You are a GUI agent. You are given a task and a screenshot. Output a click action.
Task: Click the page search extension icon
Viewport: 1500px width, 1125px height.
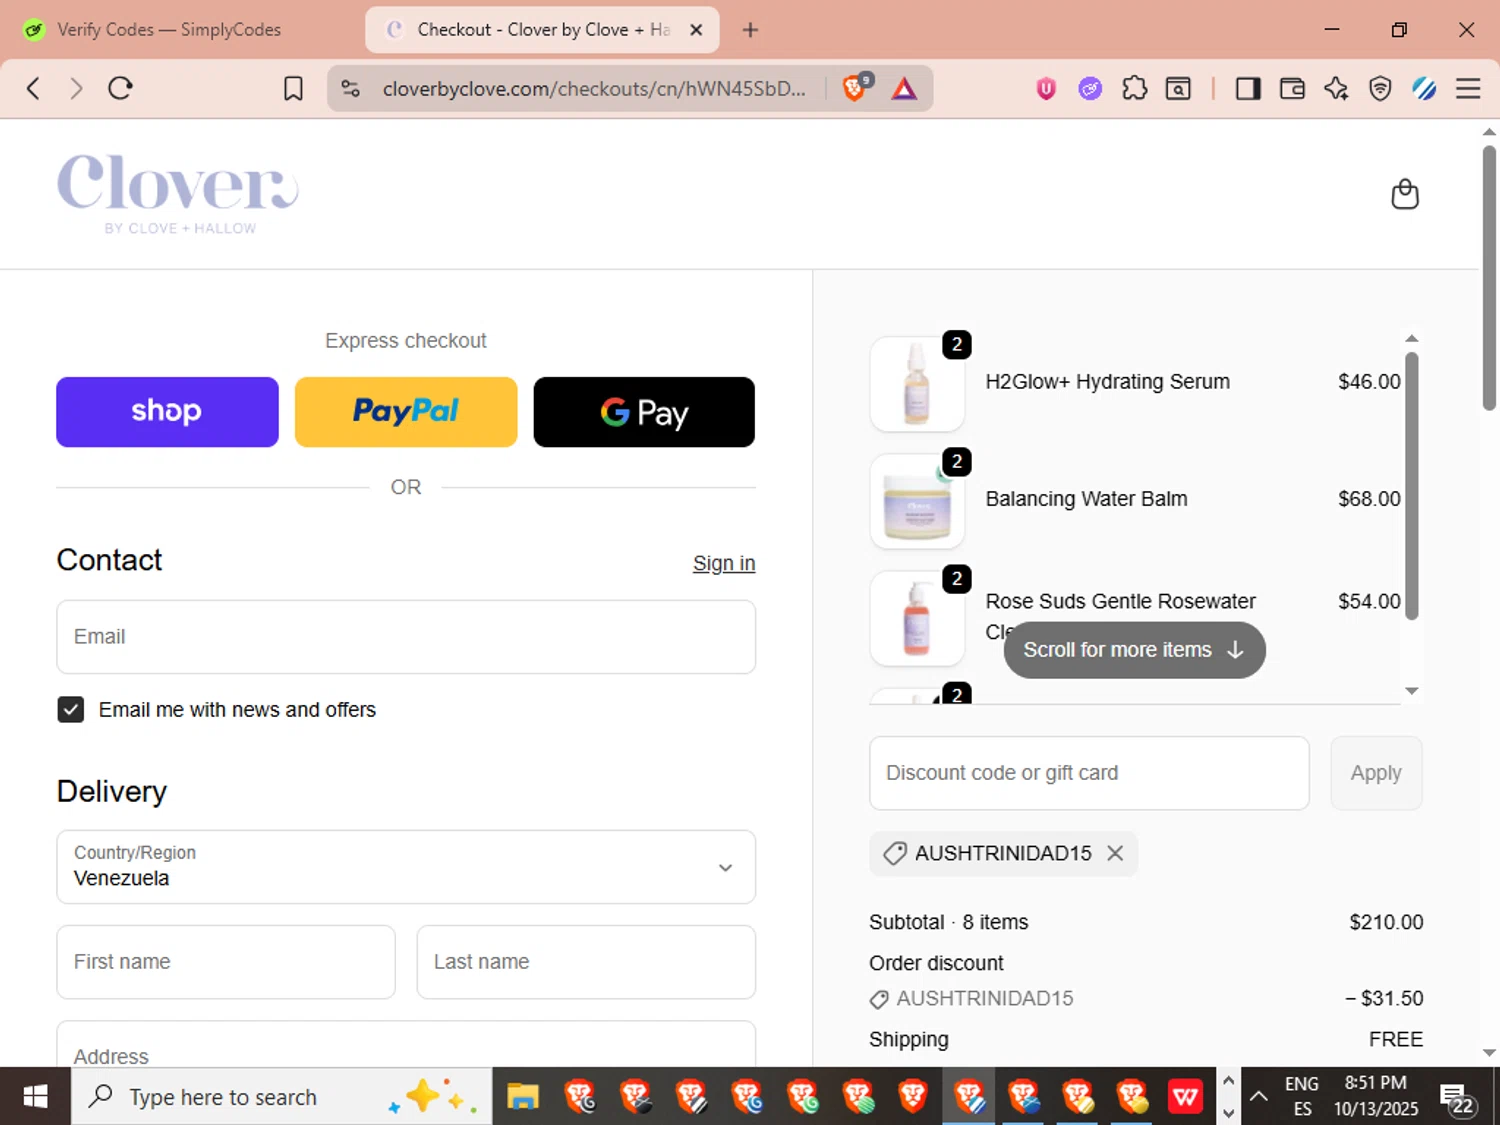tap(1179, 89)
